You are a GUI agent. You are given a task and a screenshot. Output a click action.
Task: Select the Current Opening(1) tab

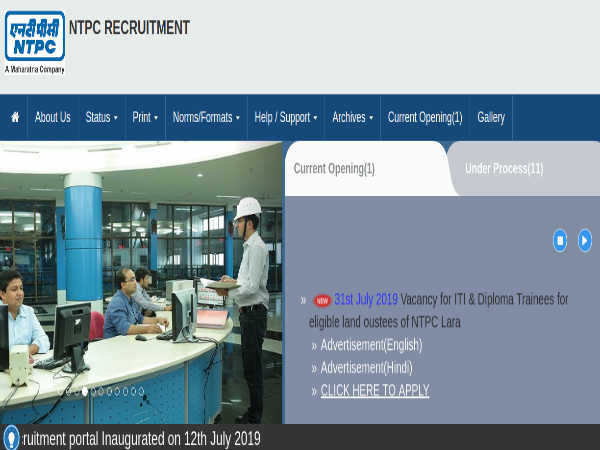coord(334,168)
